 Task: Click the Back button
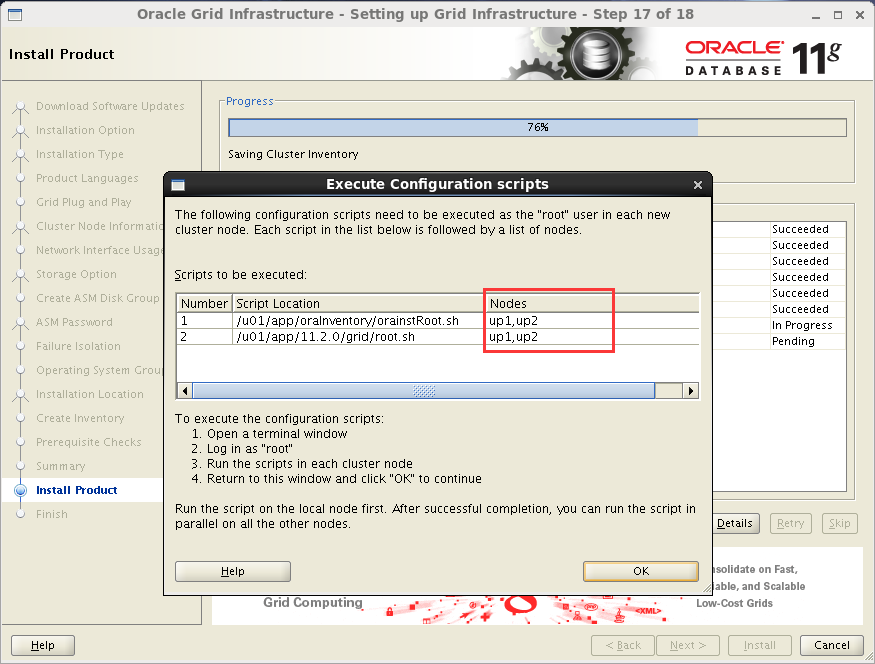[x=623, y=645]
